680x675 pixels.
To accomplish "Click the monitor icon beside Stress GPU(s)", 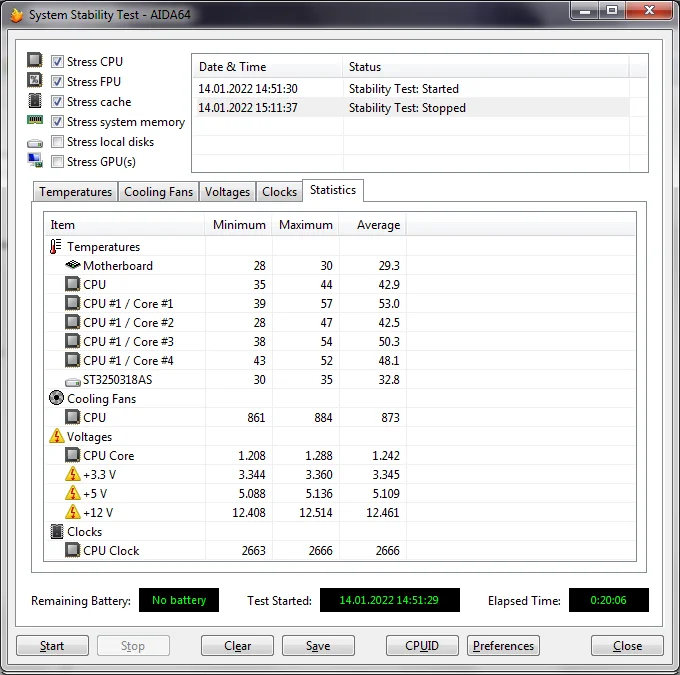I will [x=35, y=160].
